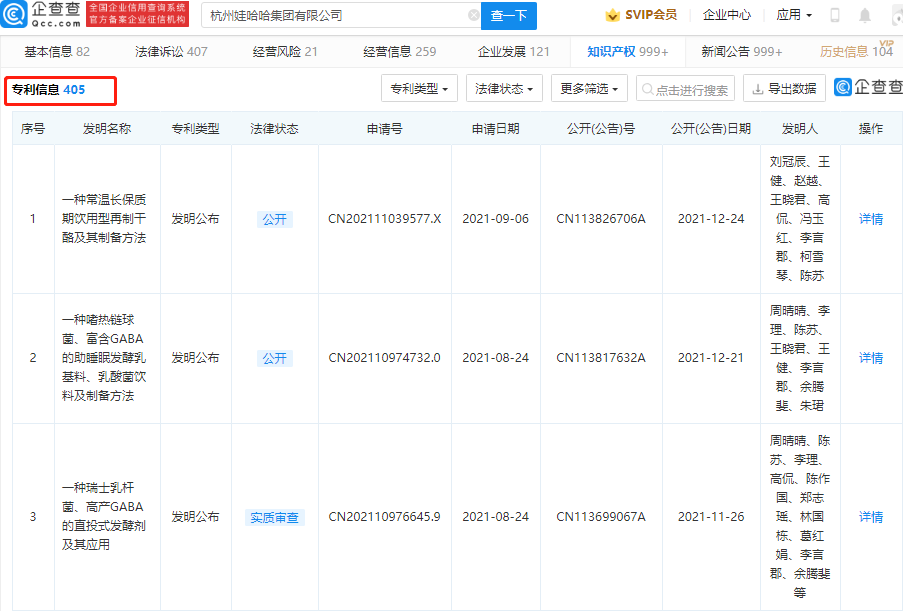
Task: Click the 法律状态 column header
Action: pyautogui.click(x=275, y=128)
